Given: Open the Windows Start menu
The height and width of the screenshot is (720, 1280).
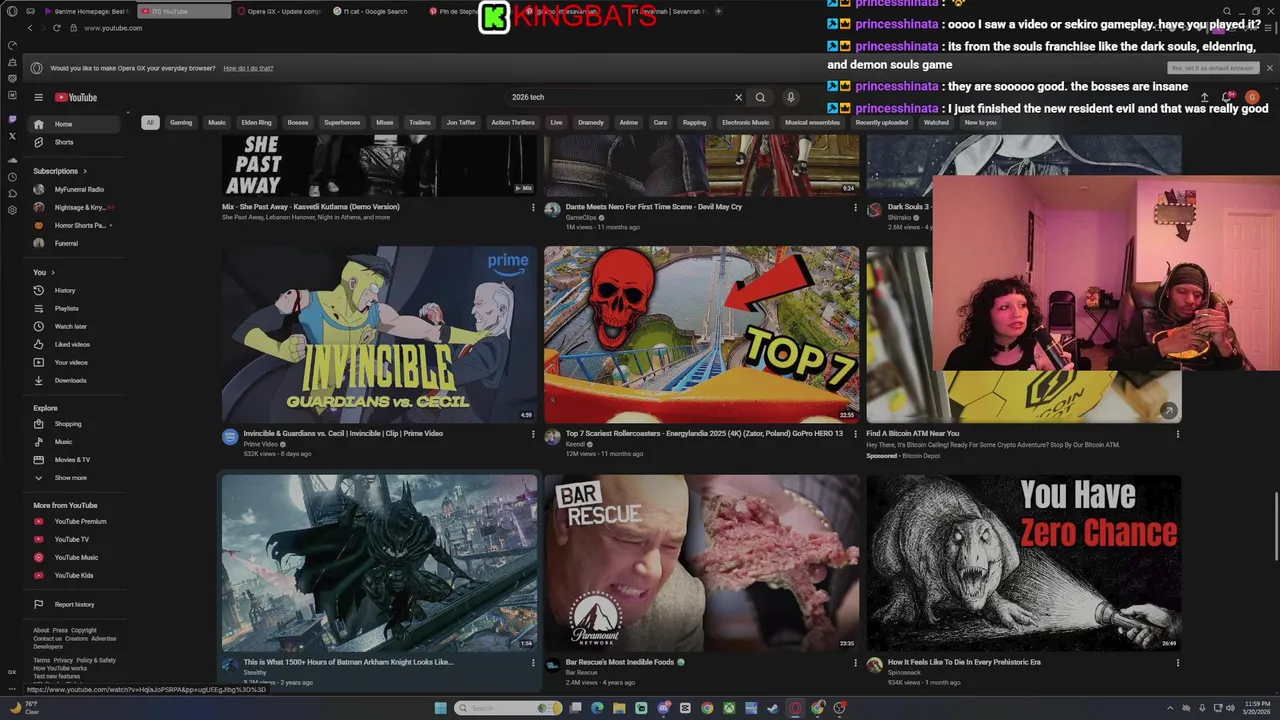Looking at the screenshot, I should 440,708.
